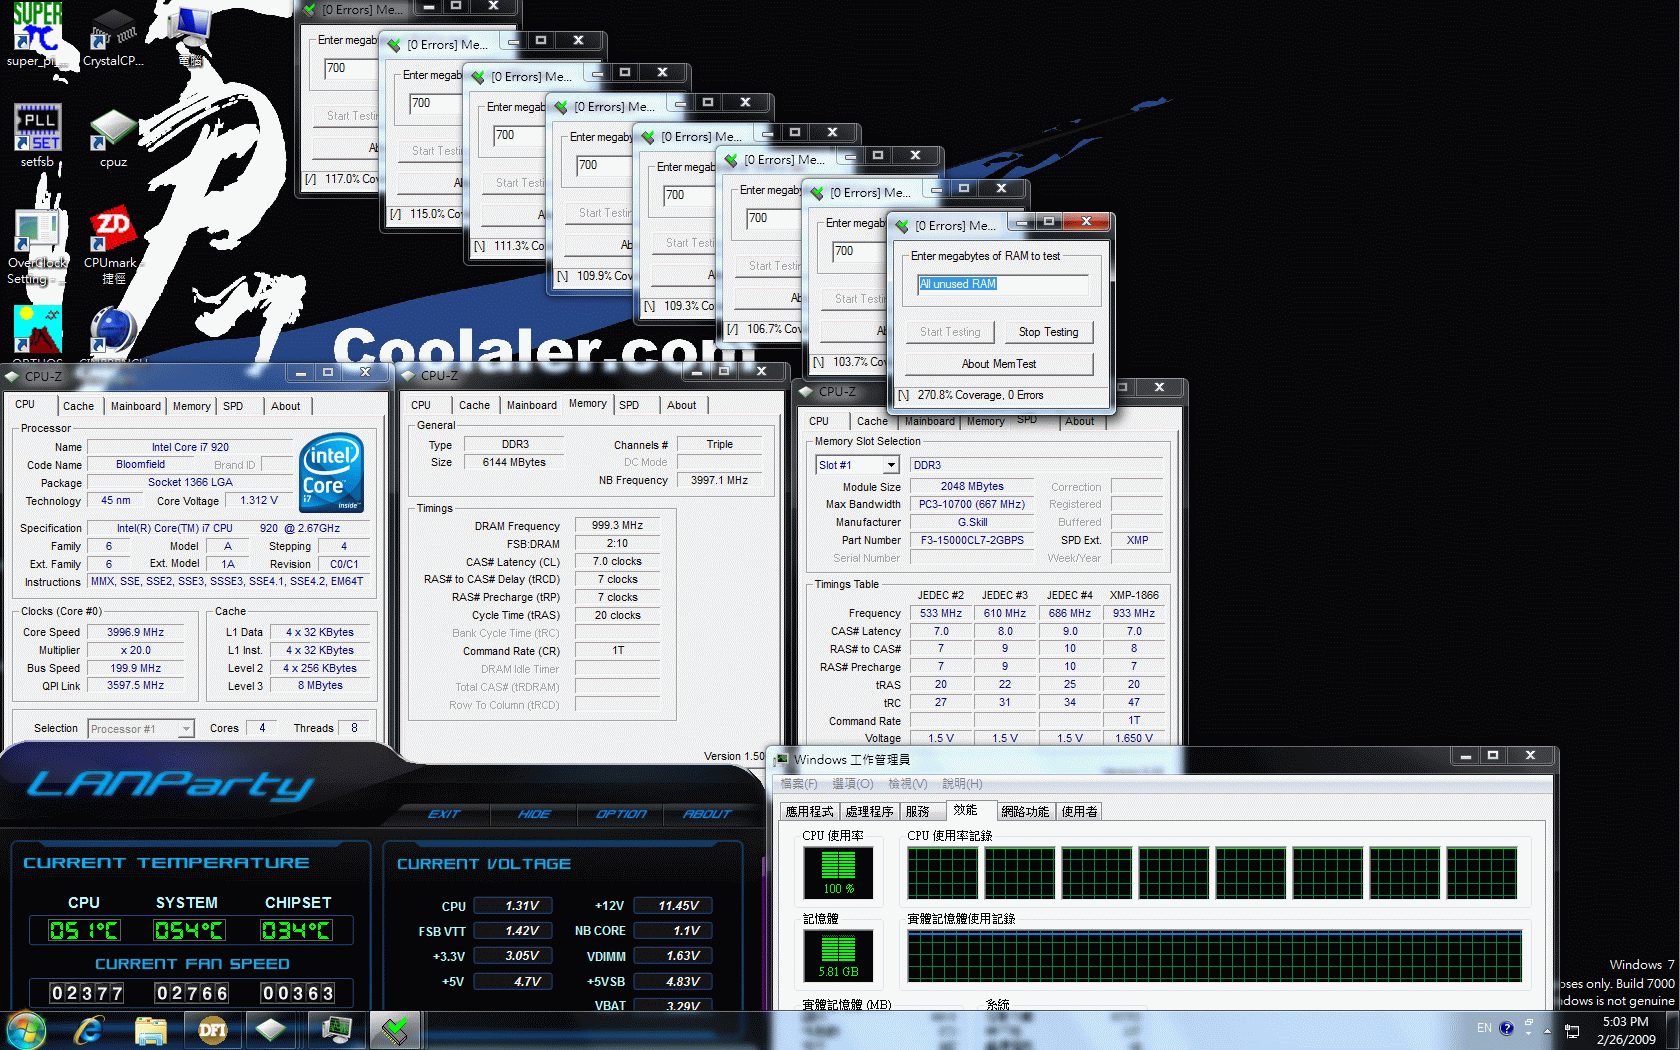Screen dimensions: 1680x1050
Task: Click the network tray icon
Action: pyautogui.click(x=1571, y=1030)
